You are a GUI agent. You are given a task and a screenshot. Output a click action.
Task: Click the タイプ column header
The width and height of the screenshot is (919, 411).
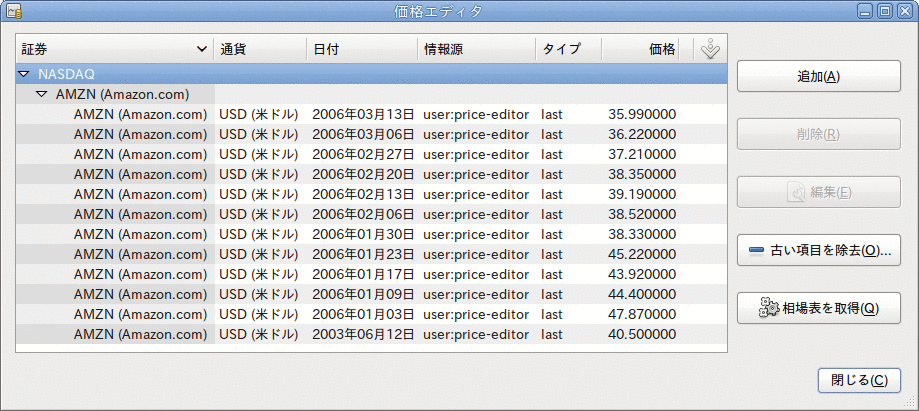570,49
